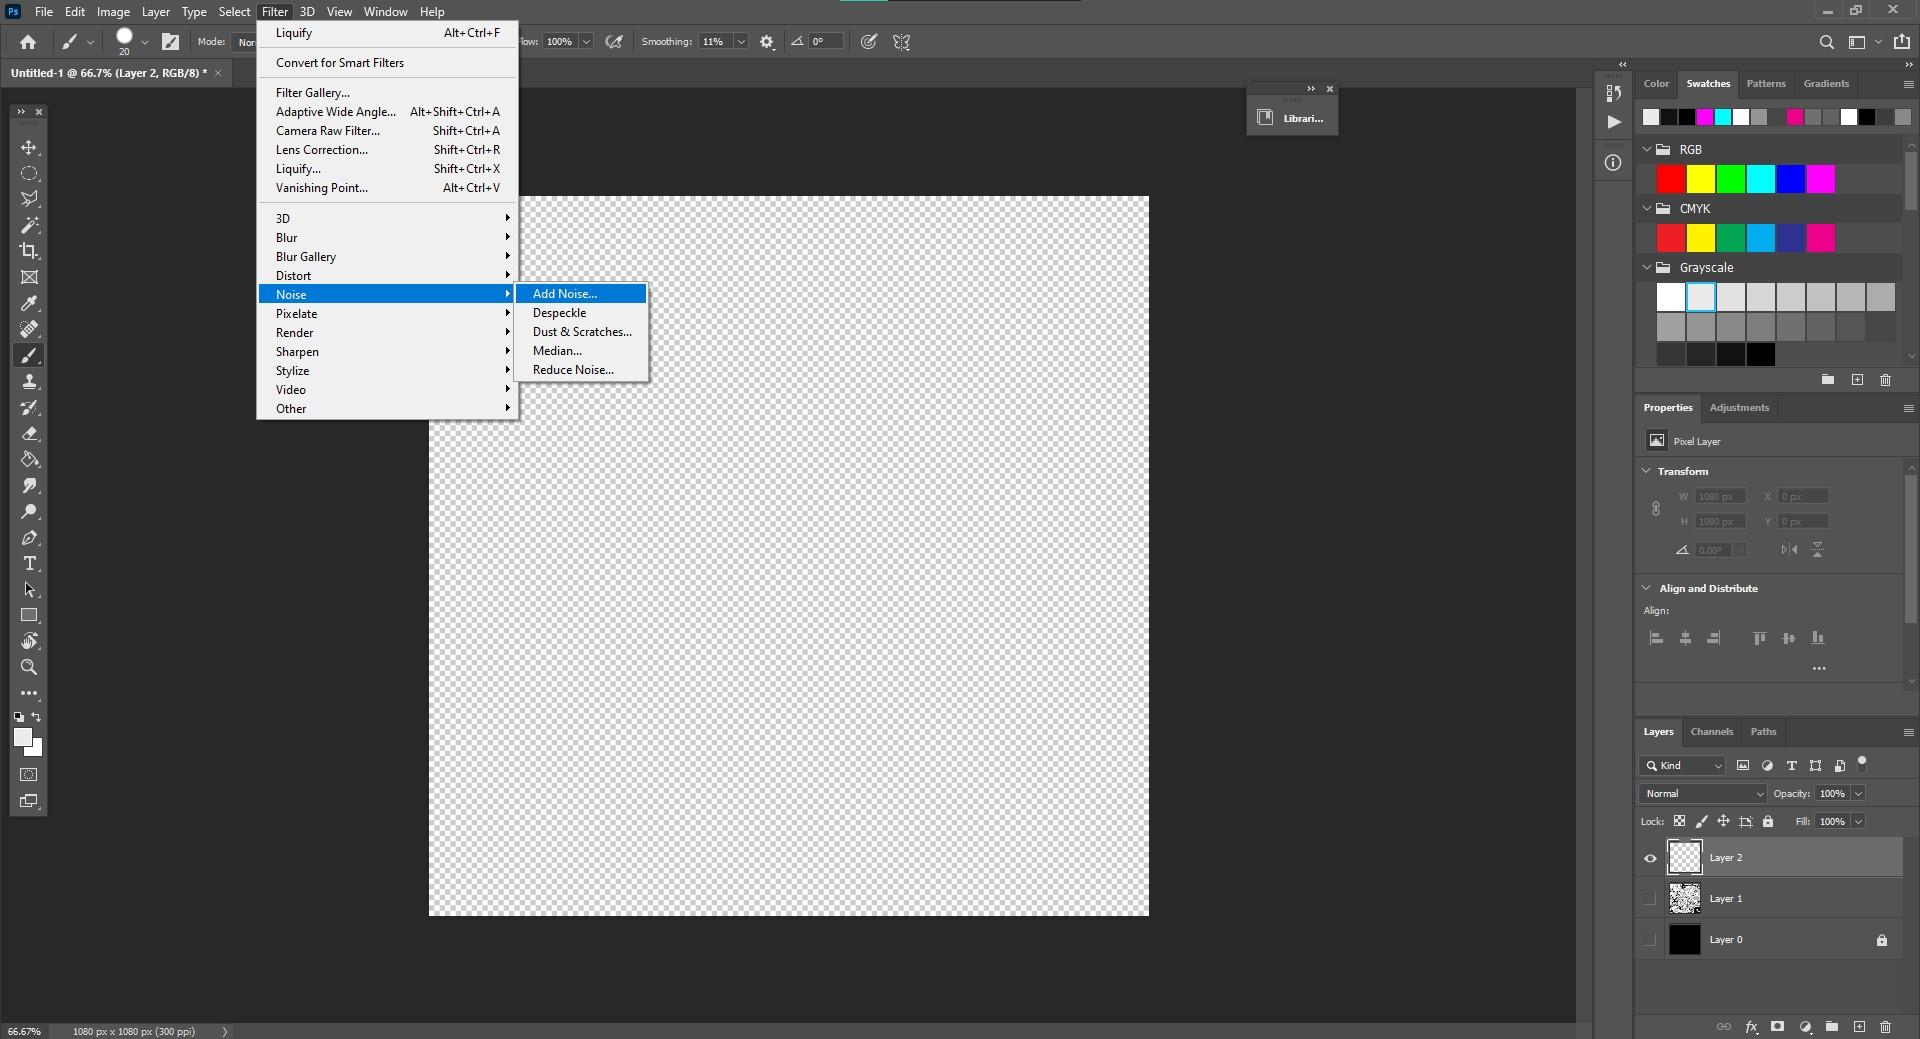This screenshot has height=1039, width=1920.
Task: Select the Healing Brush tool
Action: click(29, 329)
